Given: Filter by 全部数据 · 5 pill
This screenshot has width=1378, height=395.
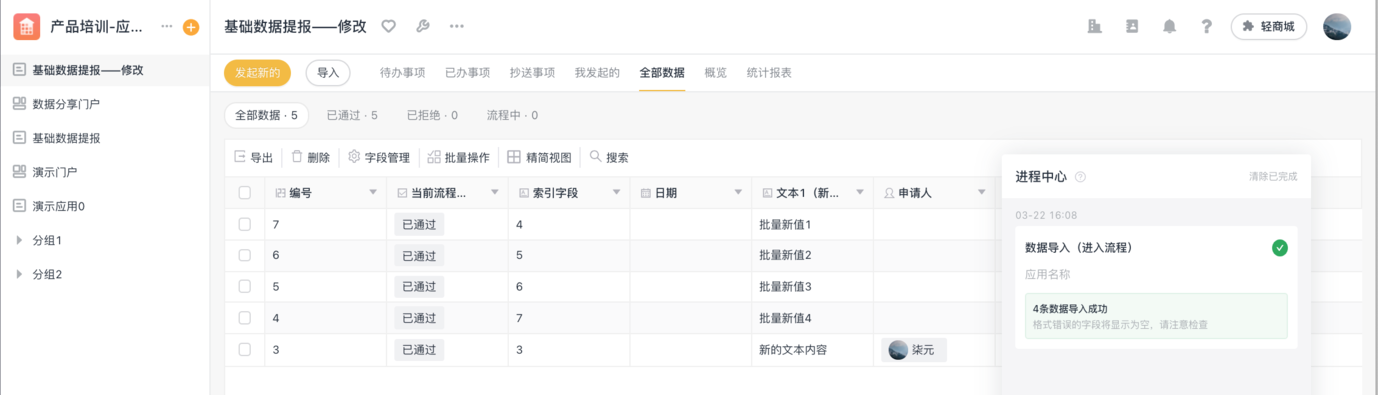Looking at the screenshot, I should 267,116.
